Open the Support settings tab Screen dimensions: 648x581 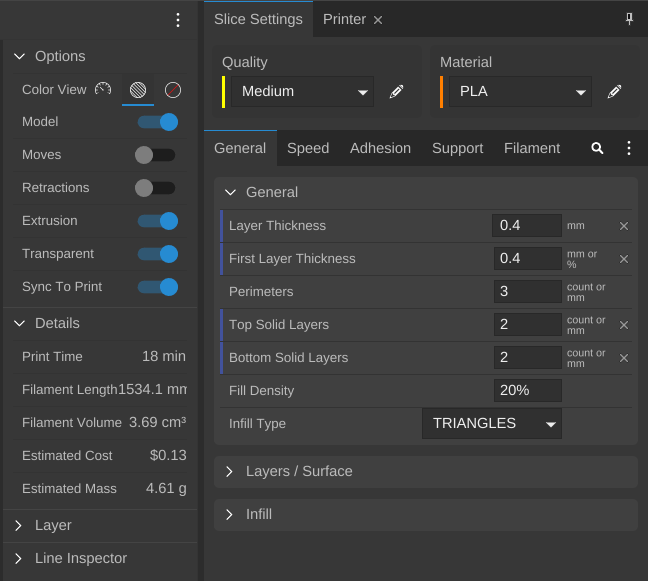pyautogui.click(x=457, y=148)
